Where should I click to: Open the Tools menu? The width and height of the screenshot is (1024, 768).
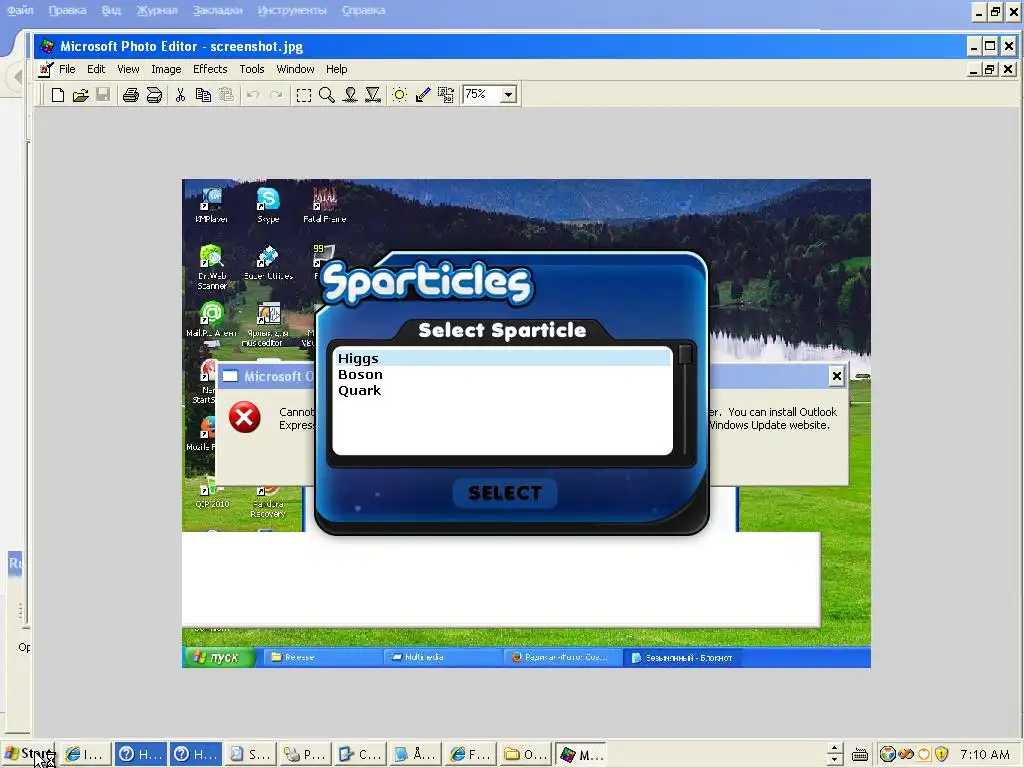(x=251, y=69)
